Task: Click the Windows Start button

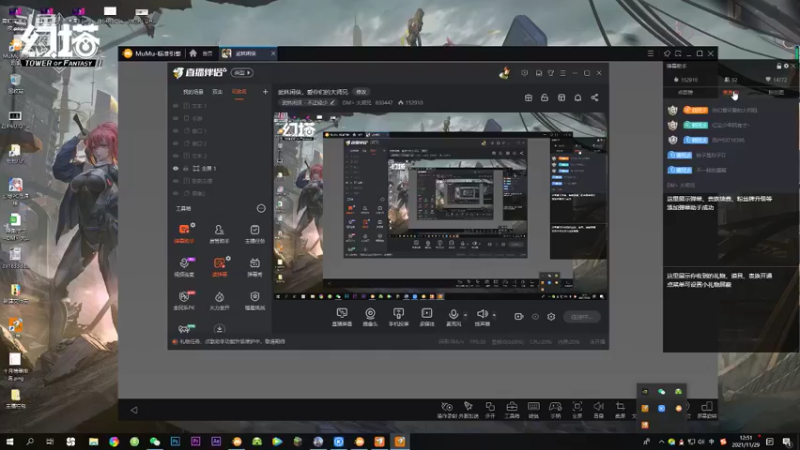Action: [x=9, y=441]
